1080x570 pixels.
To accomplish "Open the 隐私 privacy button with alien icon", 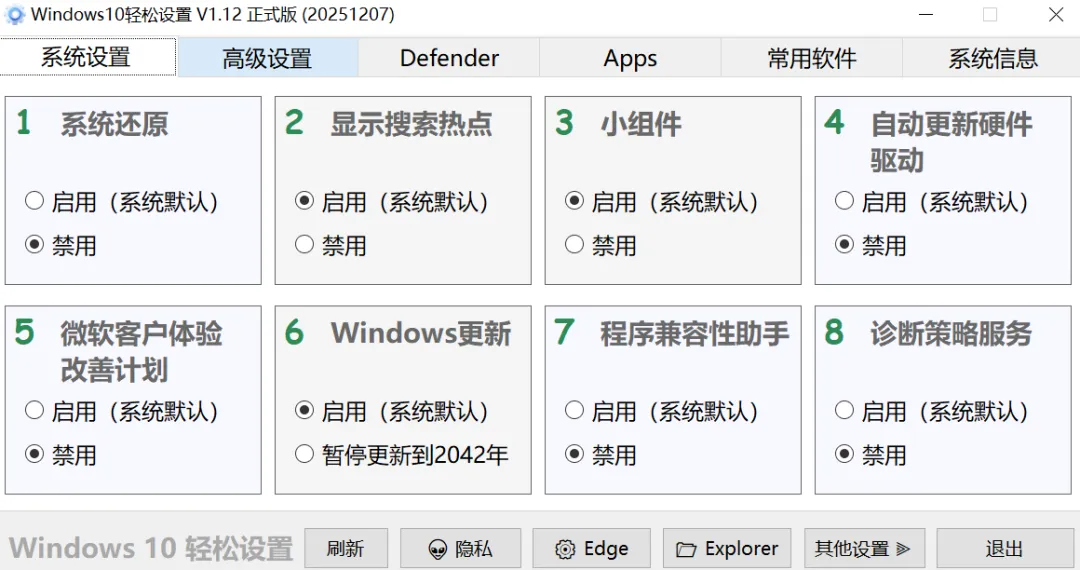I will click(x=460, y=549).
